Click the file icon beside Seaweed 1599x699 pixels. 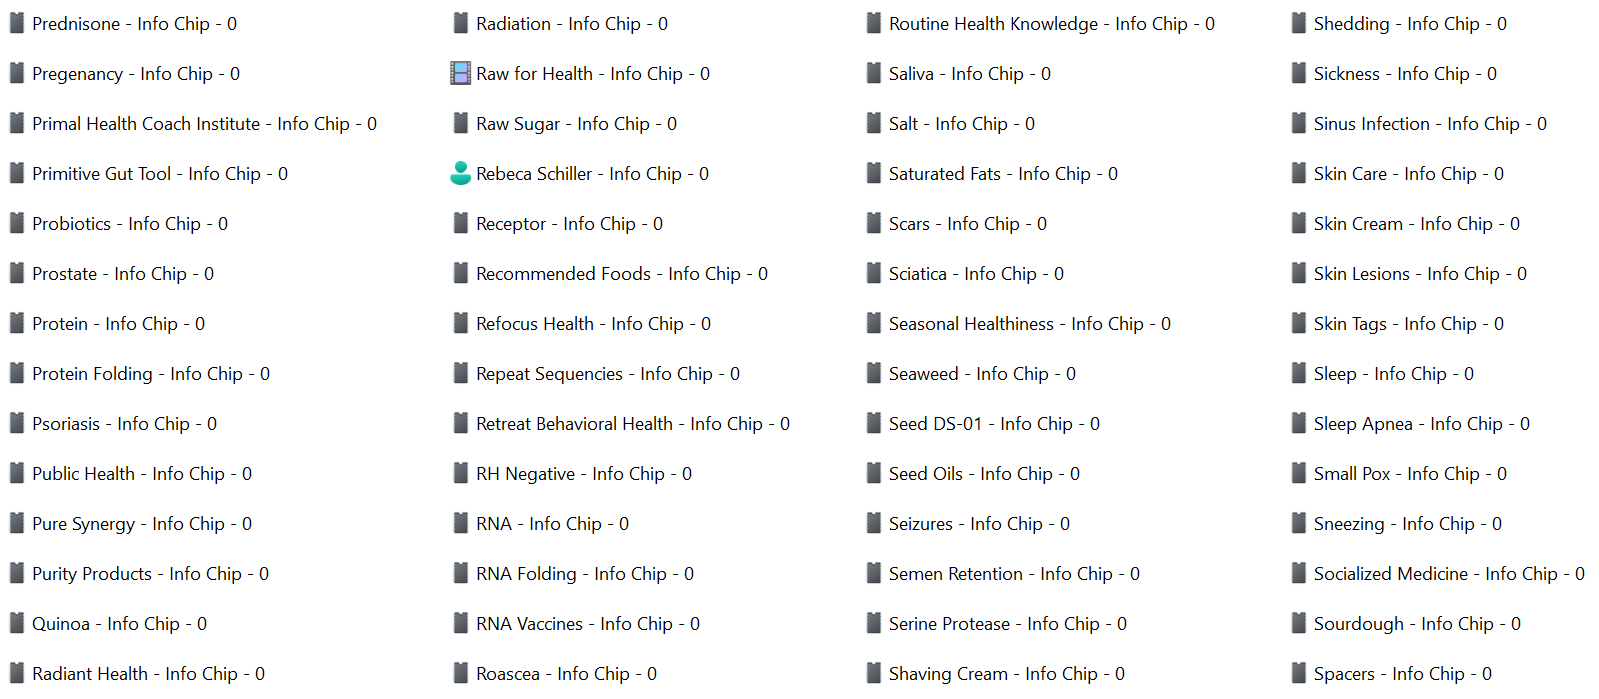click(x=874, y=373)
